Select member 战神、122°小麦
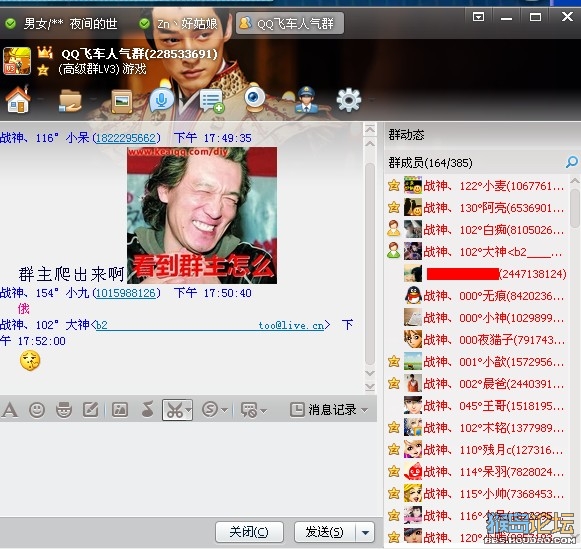Screen dimensions: 581x549 point(477,186)
